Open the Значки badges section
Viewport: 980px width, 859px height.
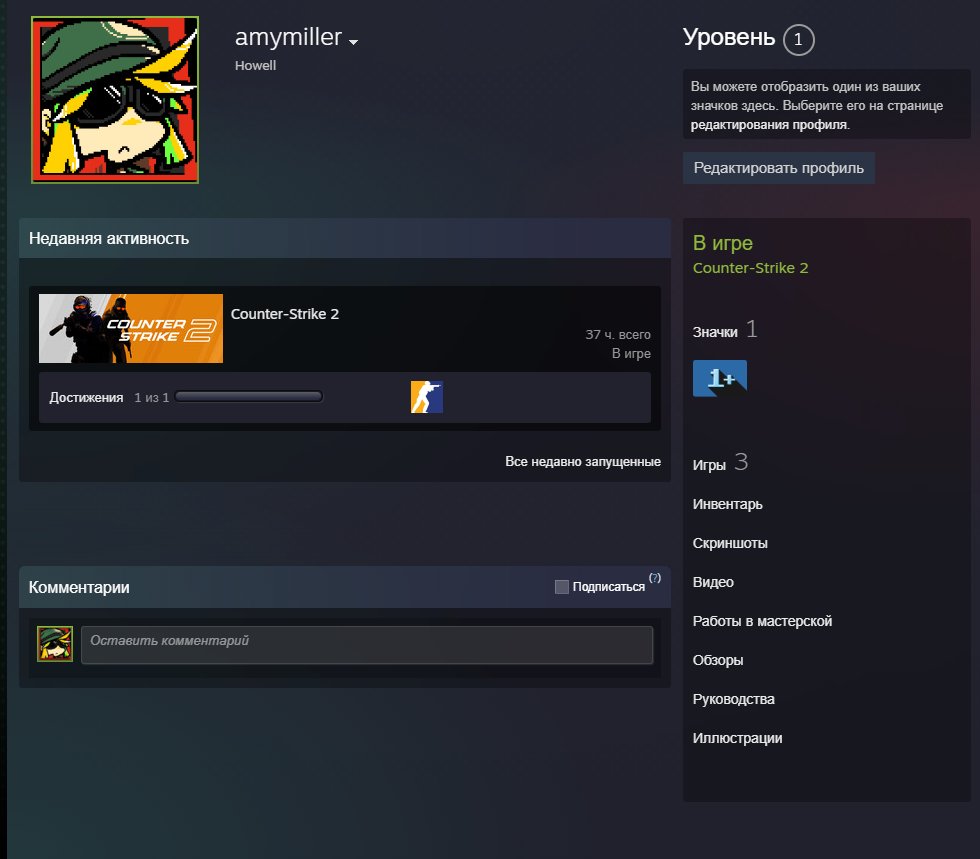tap(715, 332)
